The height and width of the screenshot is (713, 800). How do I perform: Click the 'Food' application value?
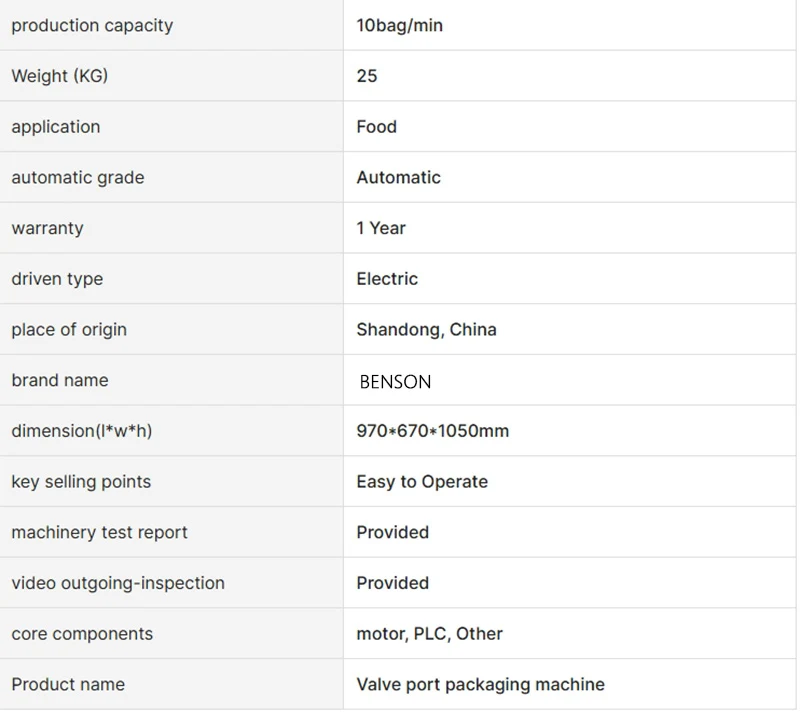point(376,127)
